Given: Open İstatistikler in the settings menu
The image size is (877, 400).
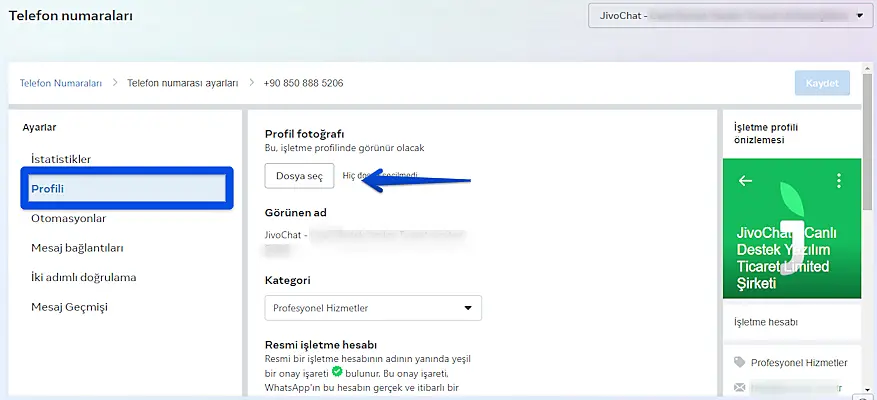Looking at the screenshot, I should 61,159.
